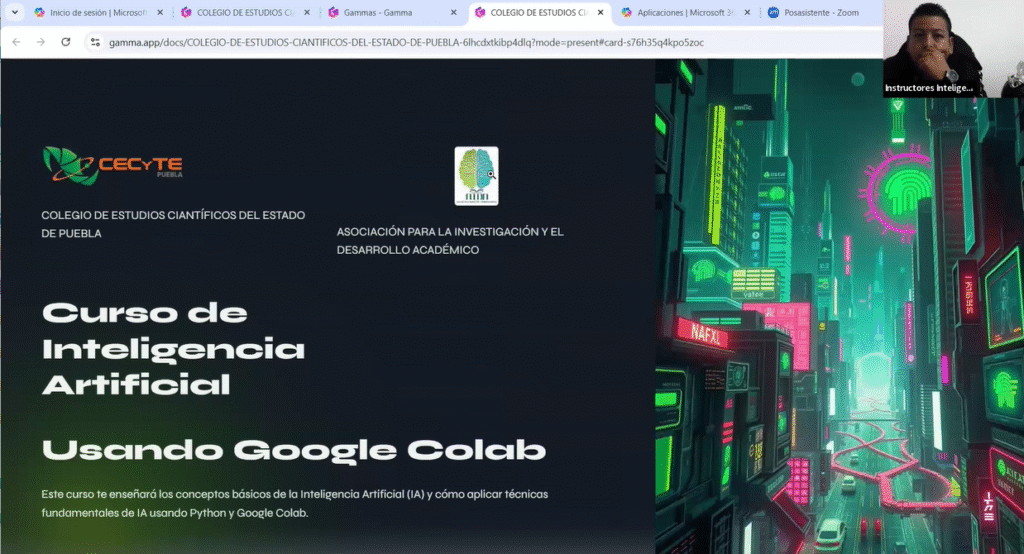Viewport: 1024px width, 554px height.
Task: Click the CECyTE Puebla logo
Action: pyautogui.click(x=112, y=165)
